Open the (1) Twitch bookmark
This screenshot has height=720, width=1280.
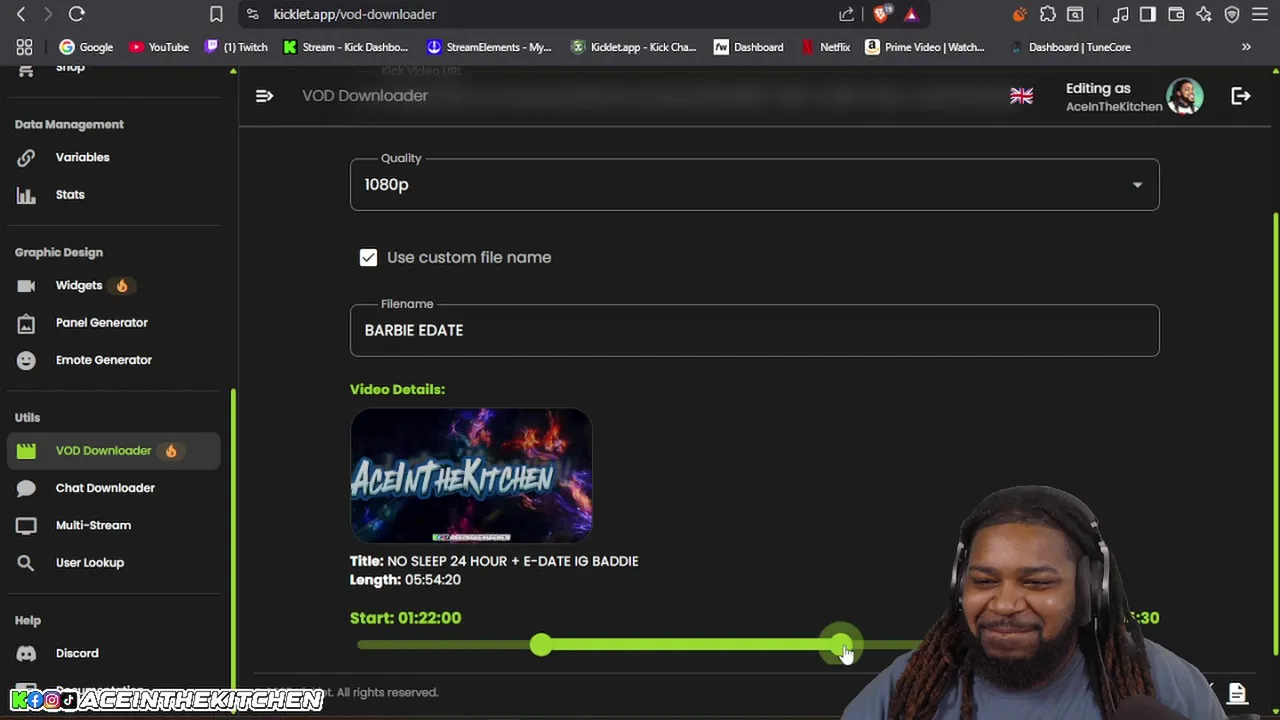pyautogui.click(x=236, y=47)
